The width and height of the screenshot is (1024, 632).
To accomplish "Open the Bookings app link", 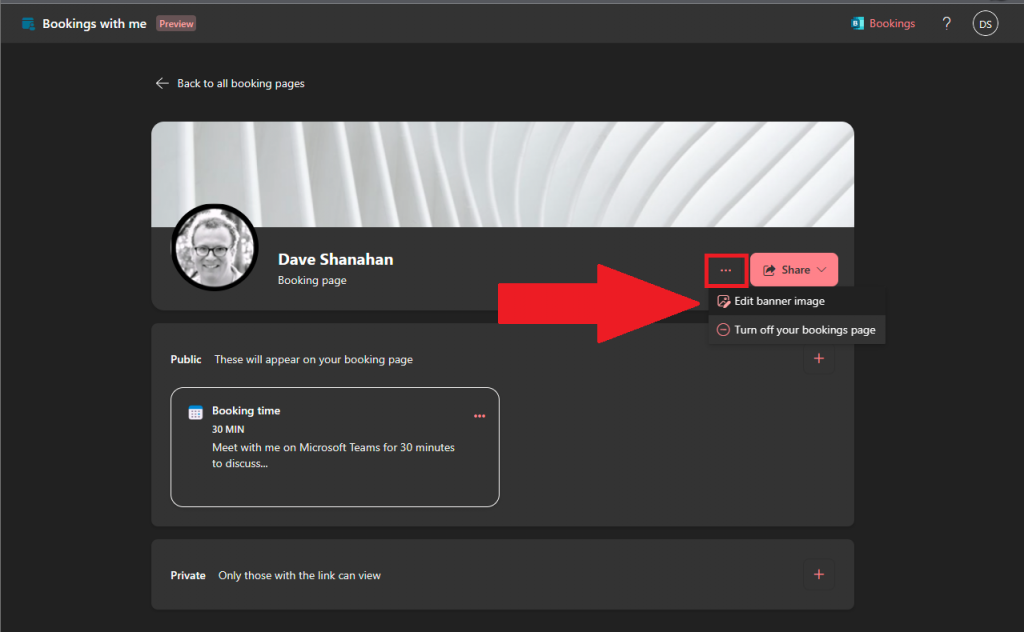I will [x=883, y=24].
